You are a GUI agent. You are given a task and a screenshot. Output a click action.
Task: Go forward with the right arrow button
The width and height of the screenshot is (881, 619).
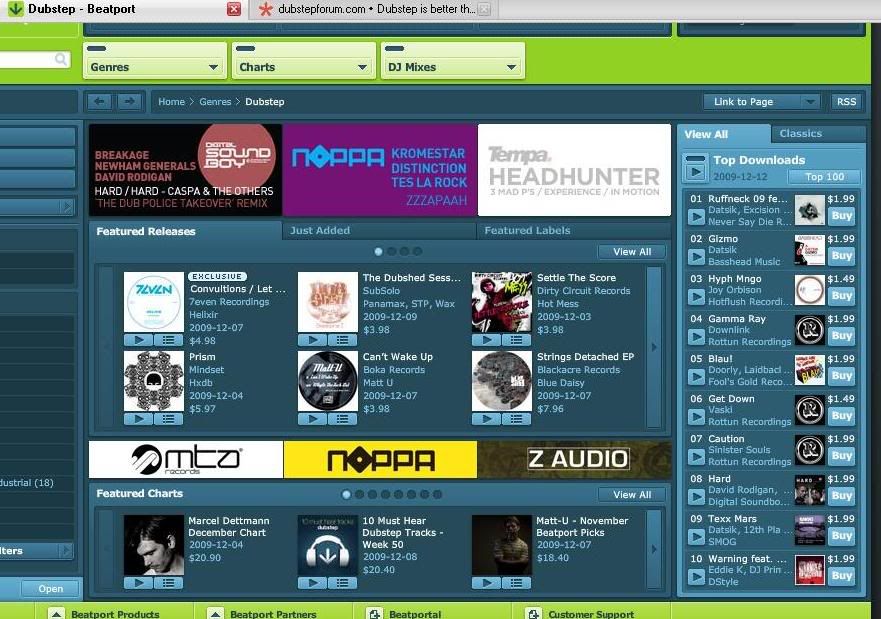(x=130, y=102)
